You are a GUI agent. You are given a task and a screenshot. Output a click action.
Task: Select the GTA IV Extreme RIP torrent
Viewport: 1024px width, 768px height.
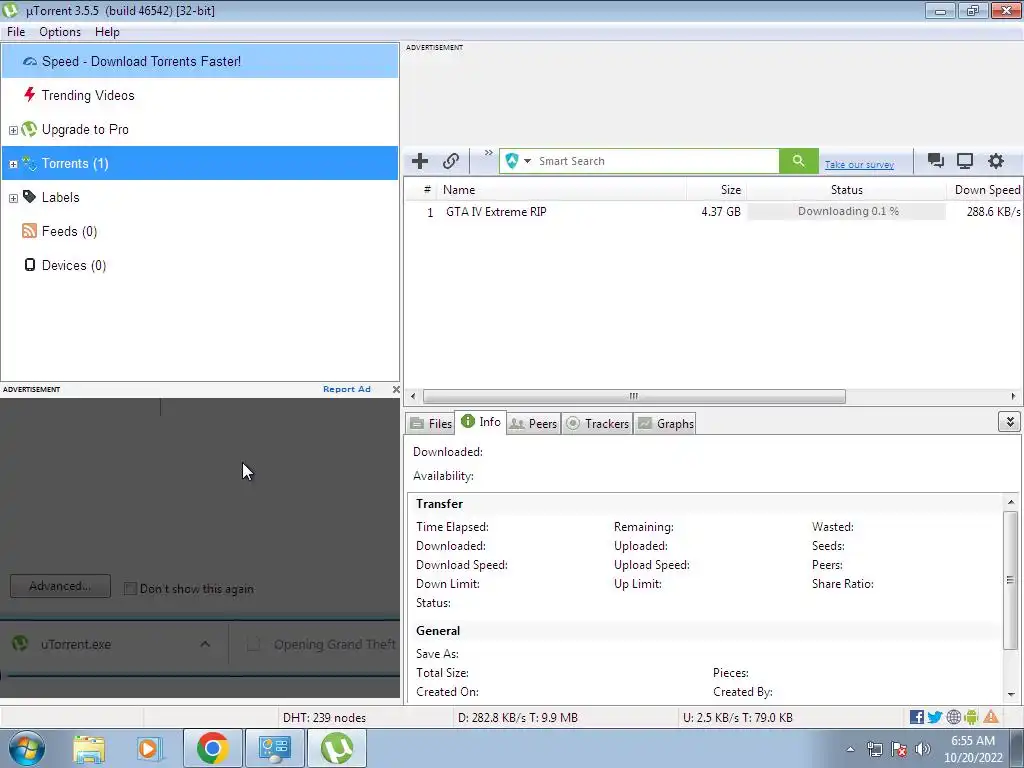click(x=496, y=212)
